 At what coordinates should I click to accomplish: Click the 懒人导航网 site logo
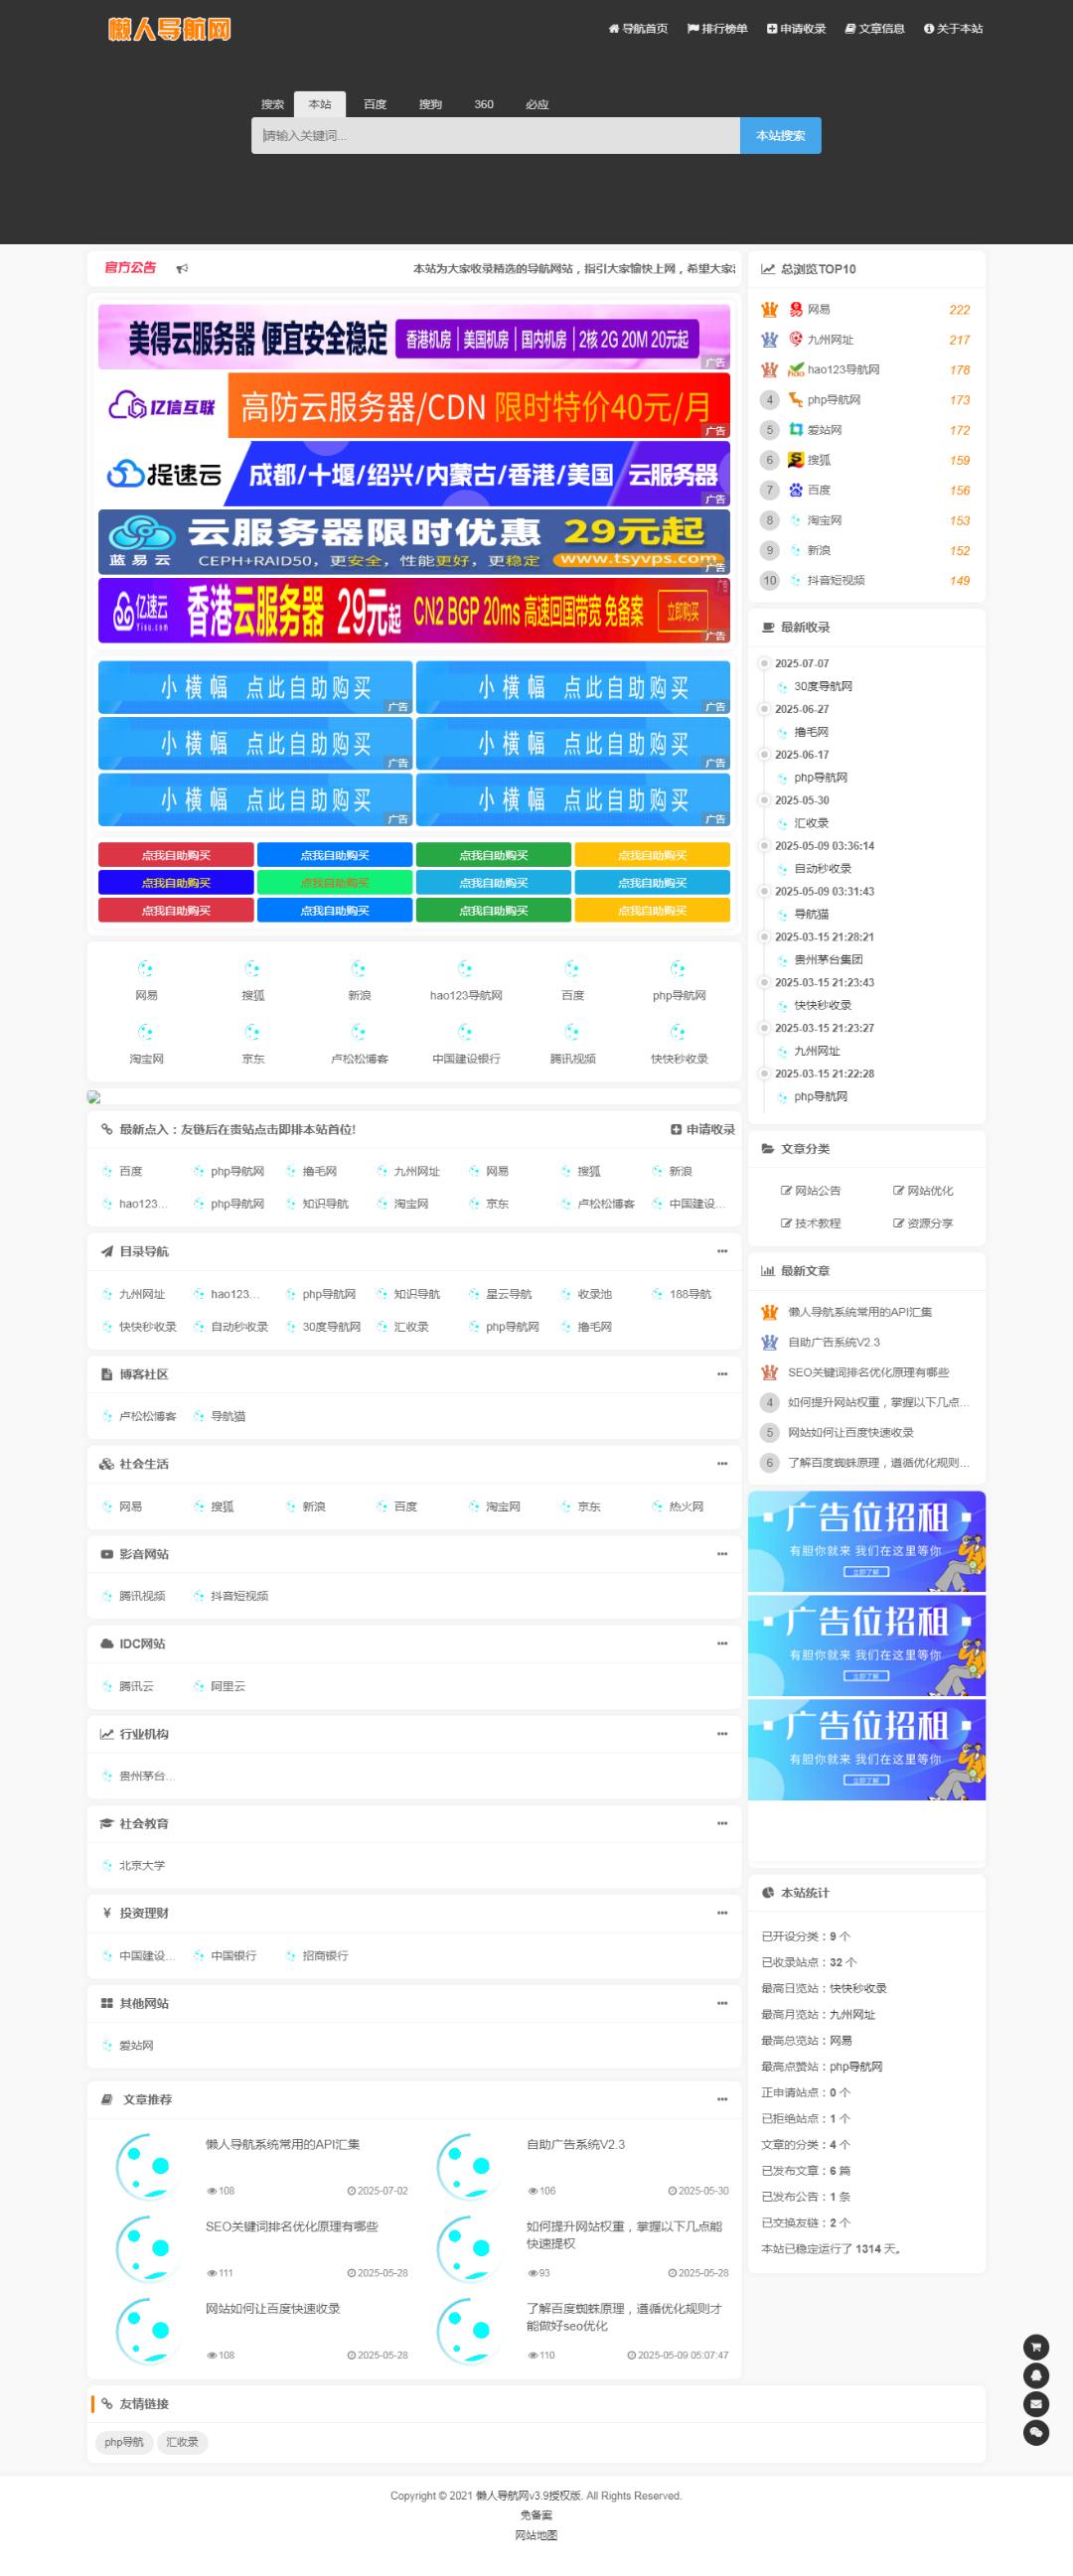click(x=169, y=29)
